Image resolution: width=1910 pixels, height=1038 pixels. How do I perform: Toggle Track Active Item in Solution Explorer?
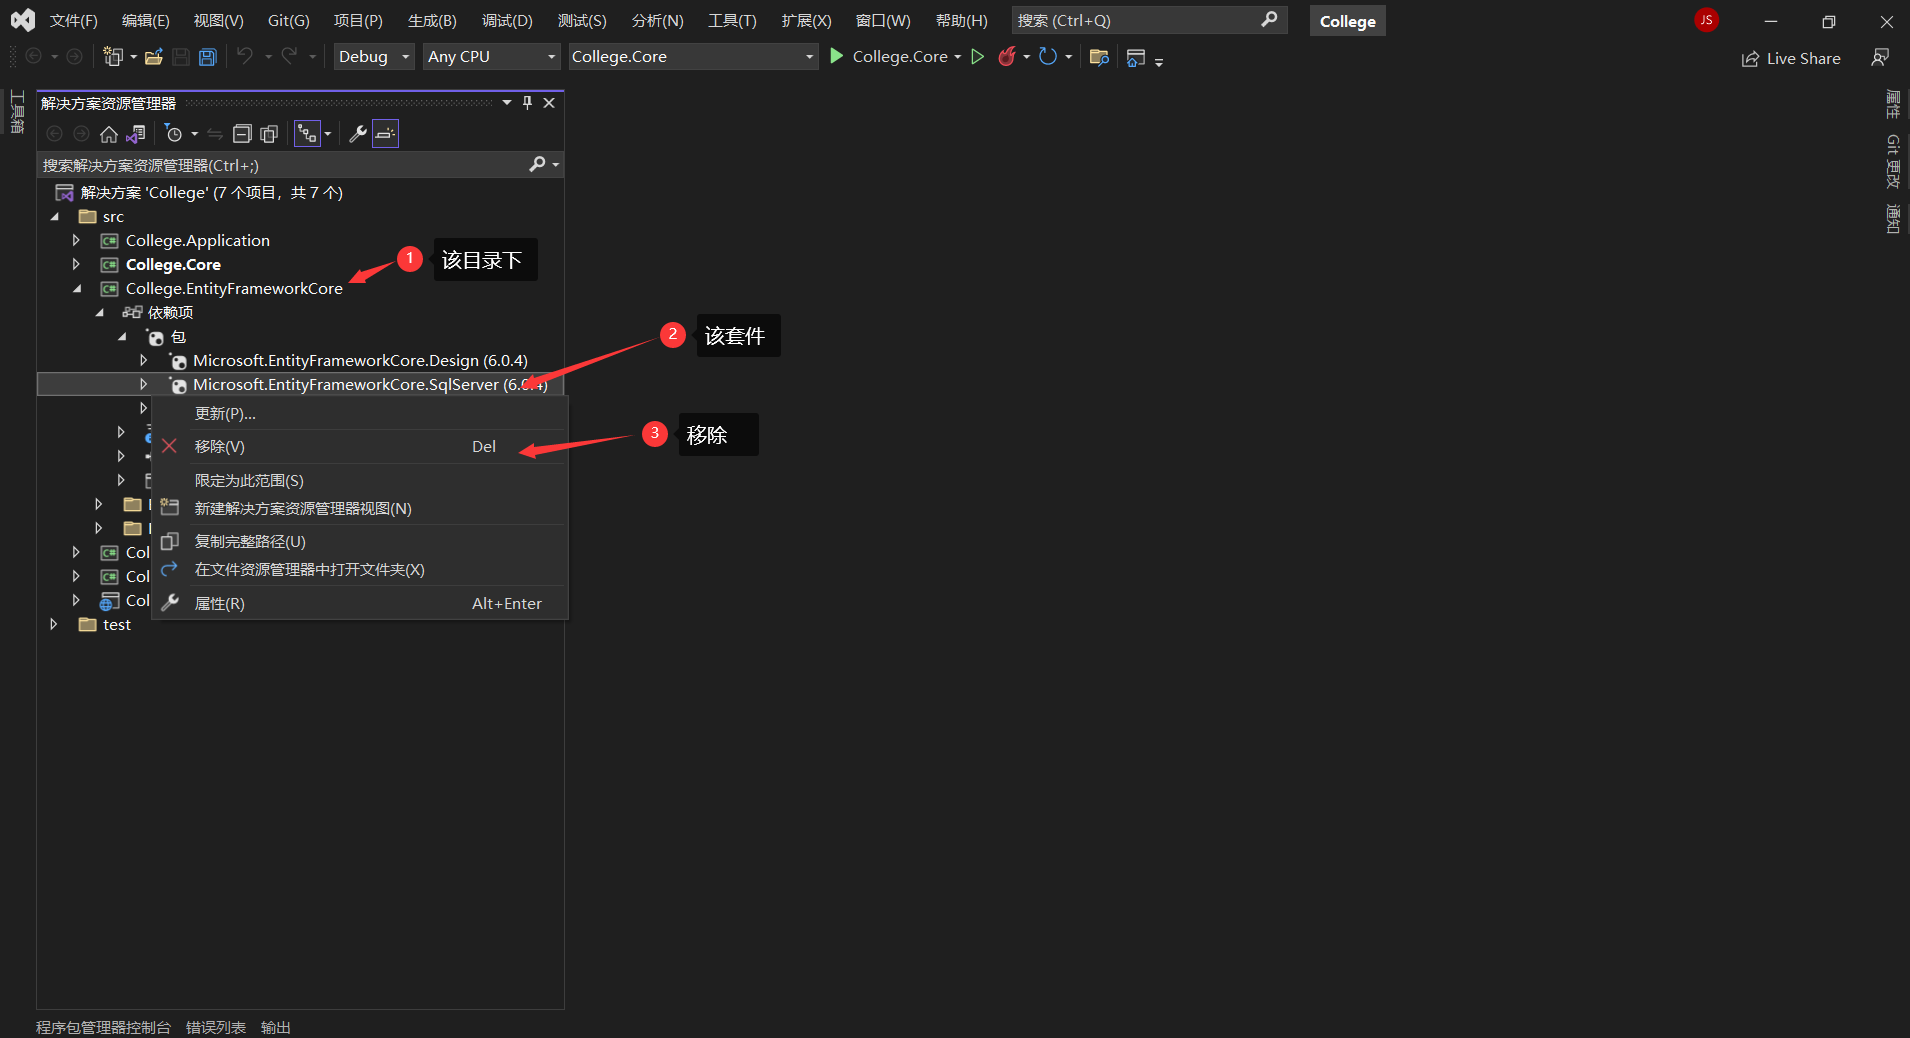(308, 134)
